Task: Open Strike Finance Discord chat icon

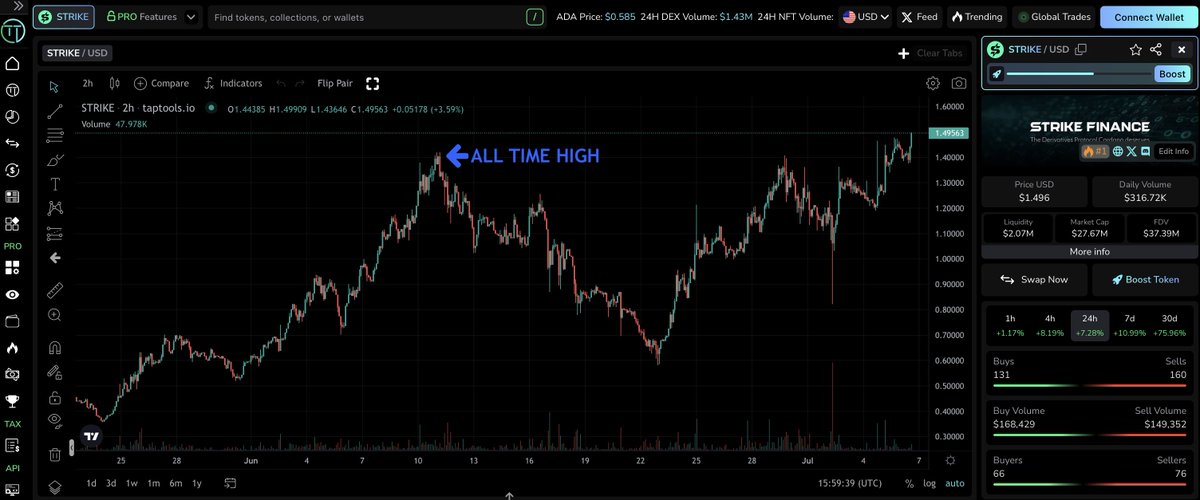Action: 1145,151
